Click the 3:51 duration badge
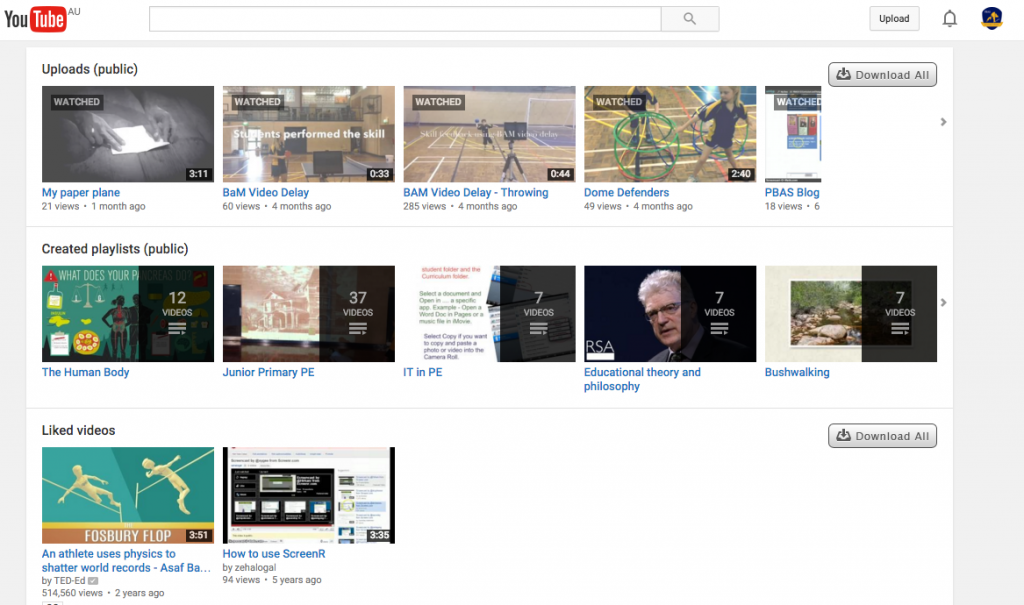The width and height of the screenshot is (1024, 605). [199, 535]
